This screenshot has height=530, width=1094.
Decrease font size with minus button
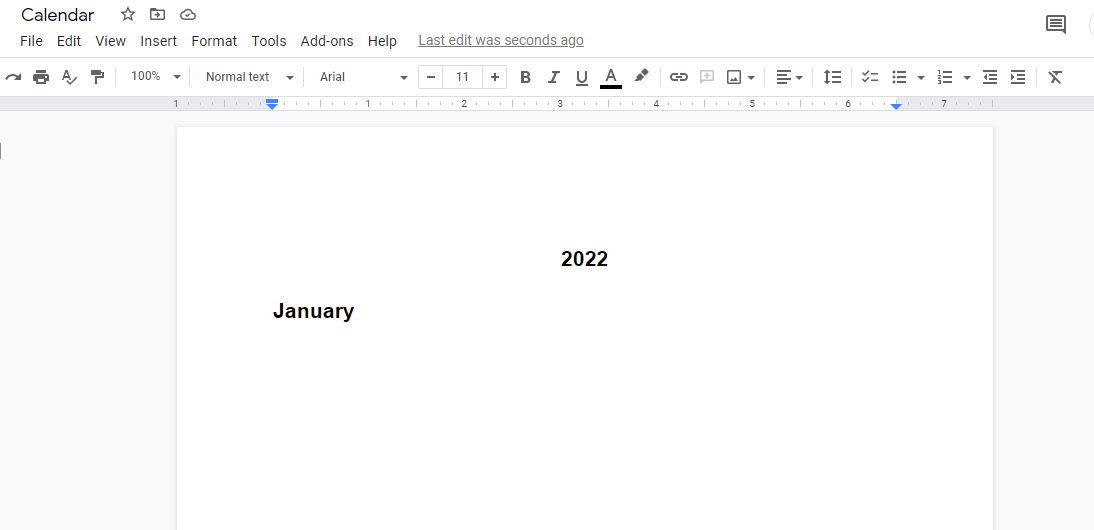click(430, 77)
